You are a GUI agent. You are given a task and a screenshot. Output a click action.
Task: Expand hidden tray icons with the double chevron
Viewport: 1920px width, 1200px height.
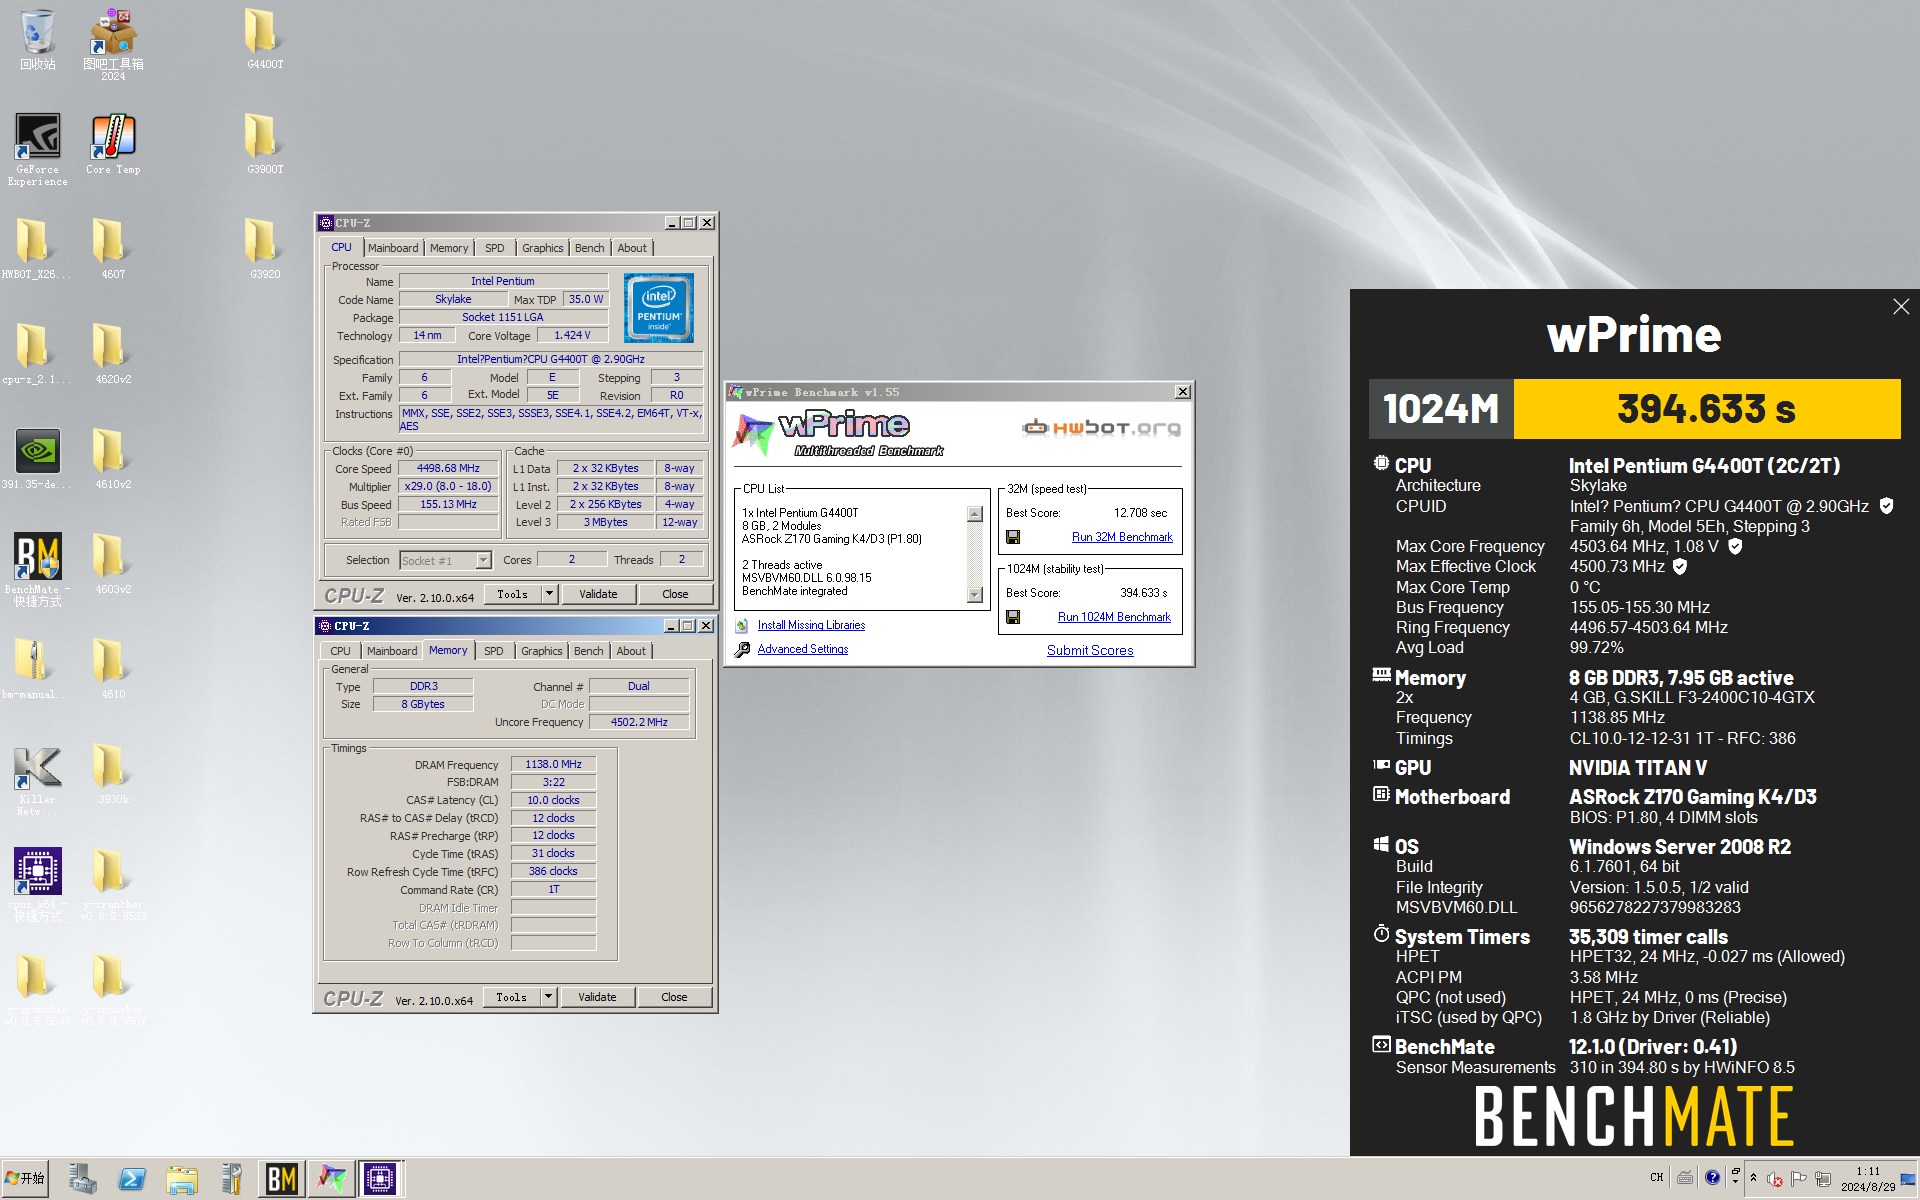[x=1753, y=1178]
